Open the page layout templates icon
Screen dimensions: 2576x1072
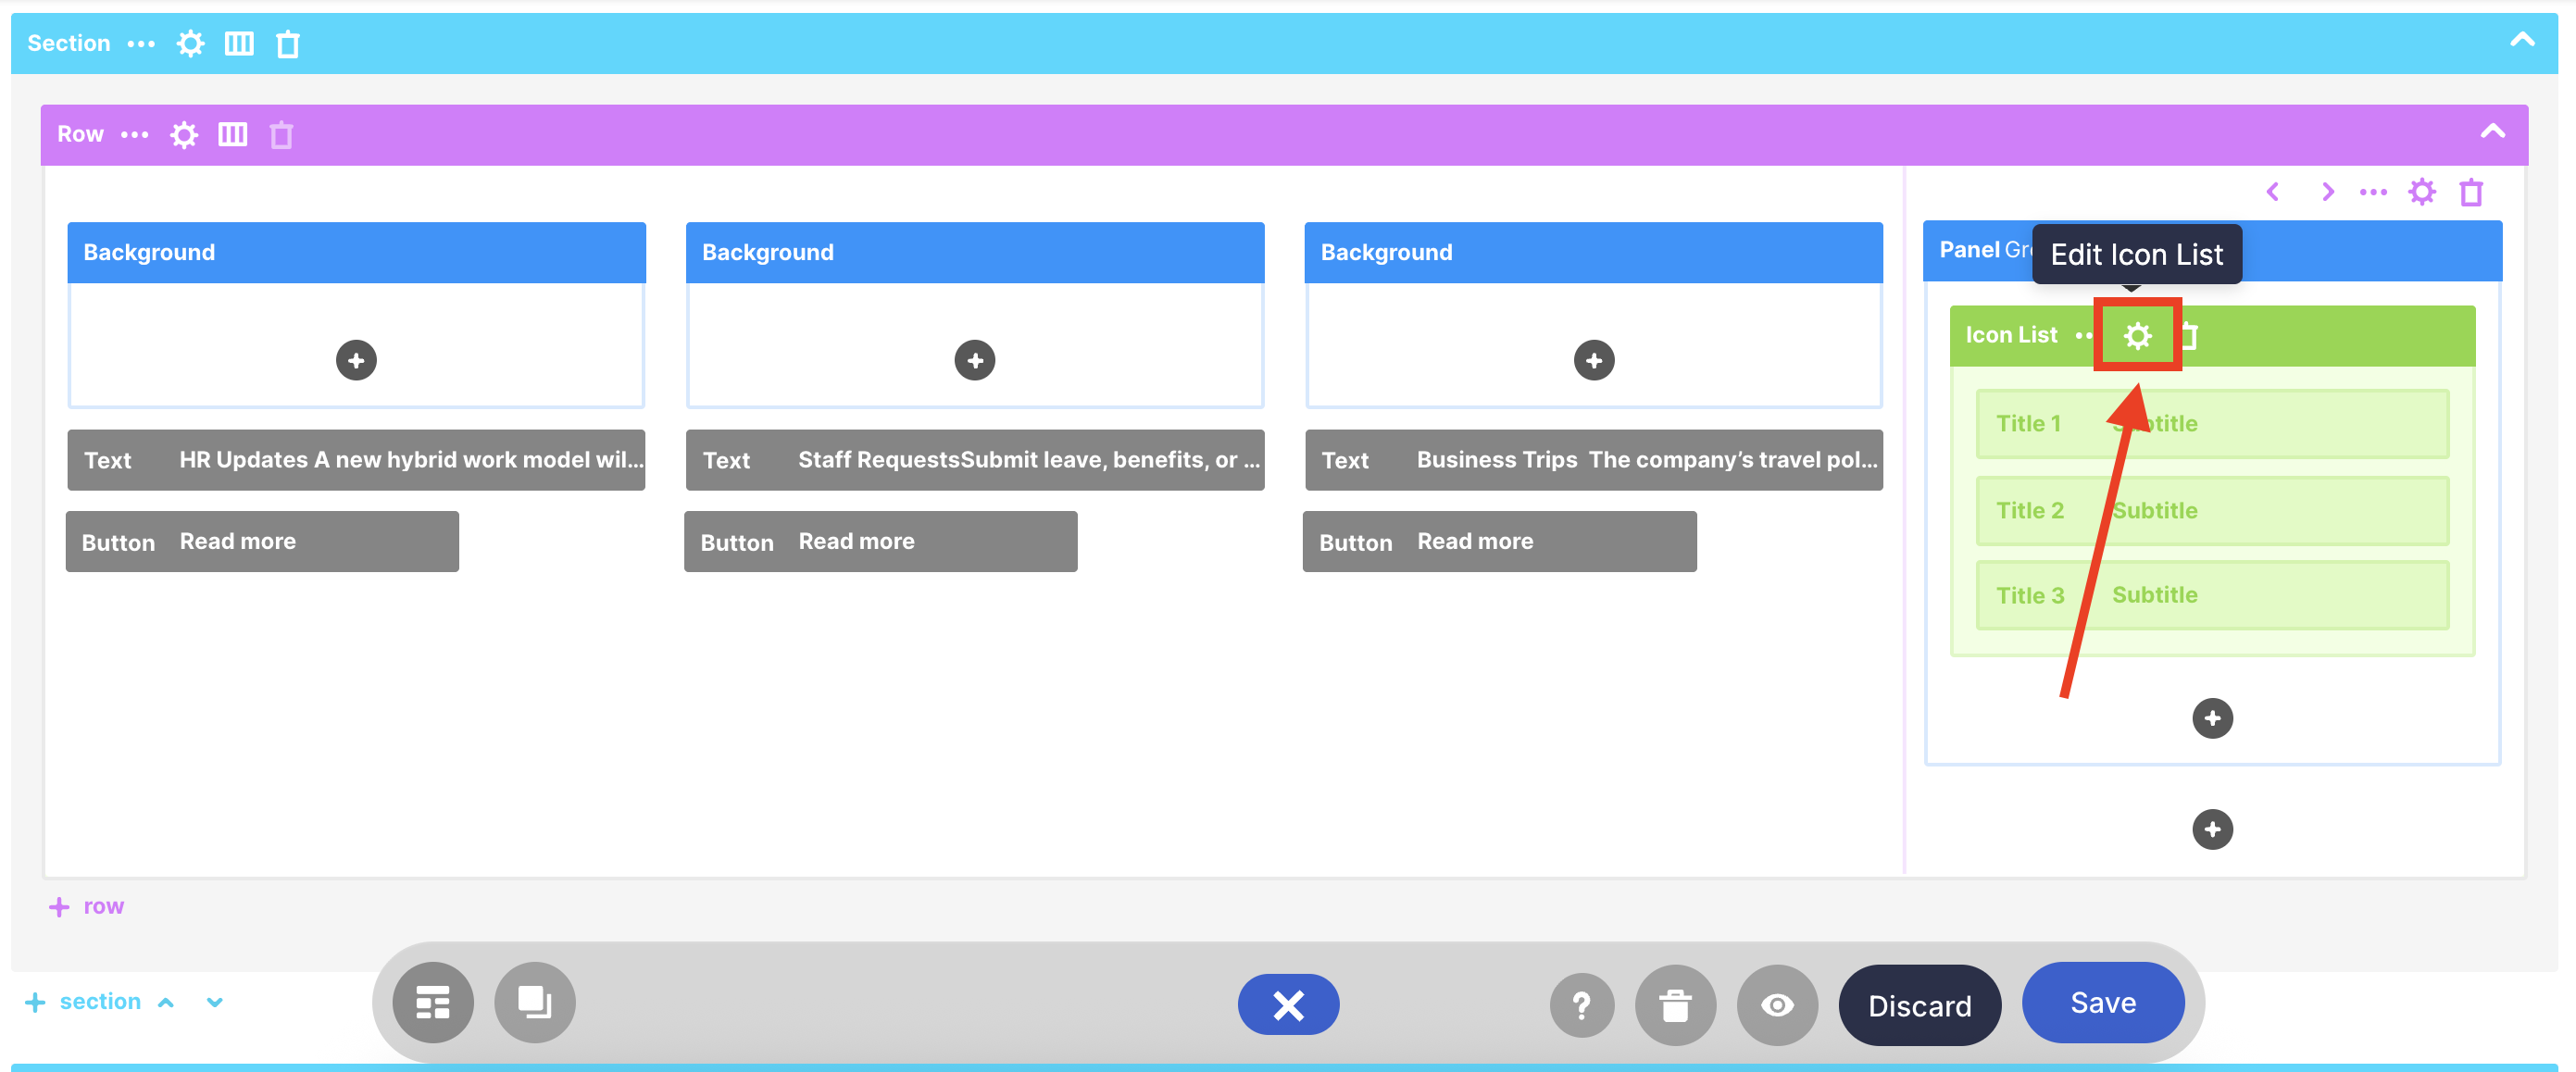pyautogui.click(x=433, y=1003)
